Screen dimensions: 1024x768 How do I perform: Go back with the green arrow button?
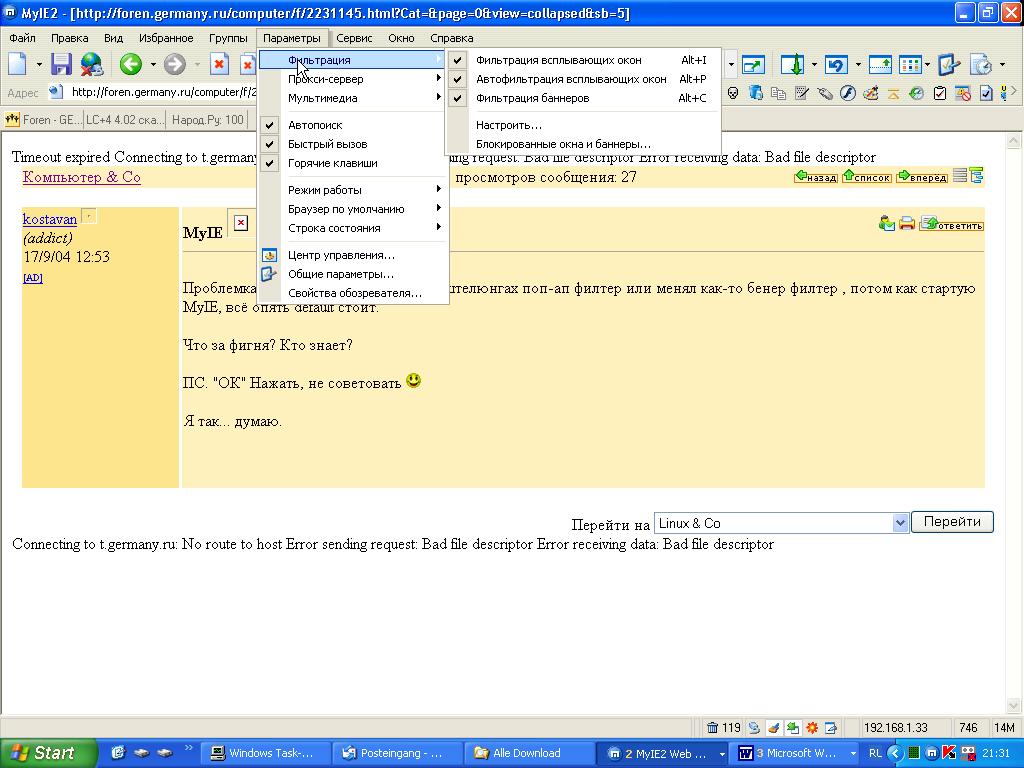(131, 64)
